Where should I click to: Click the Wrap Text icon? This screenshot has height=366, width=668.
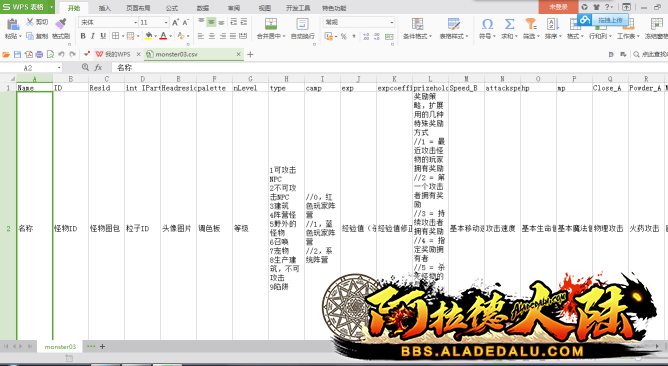tap(302, 24)
